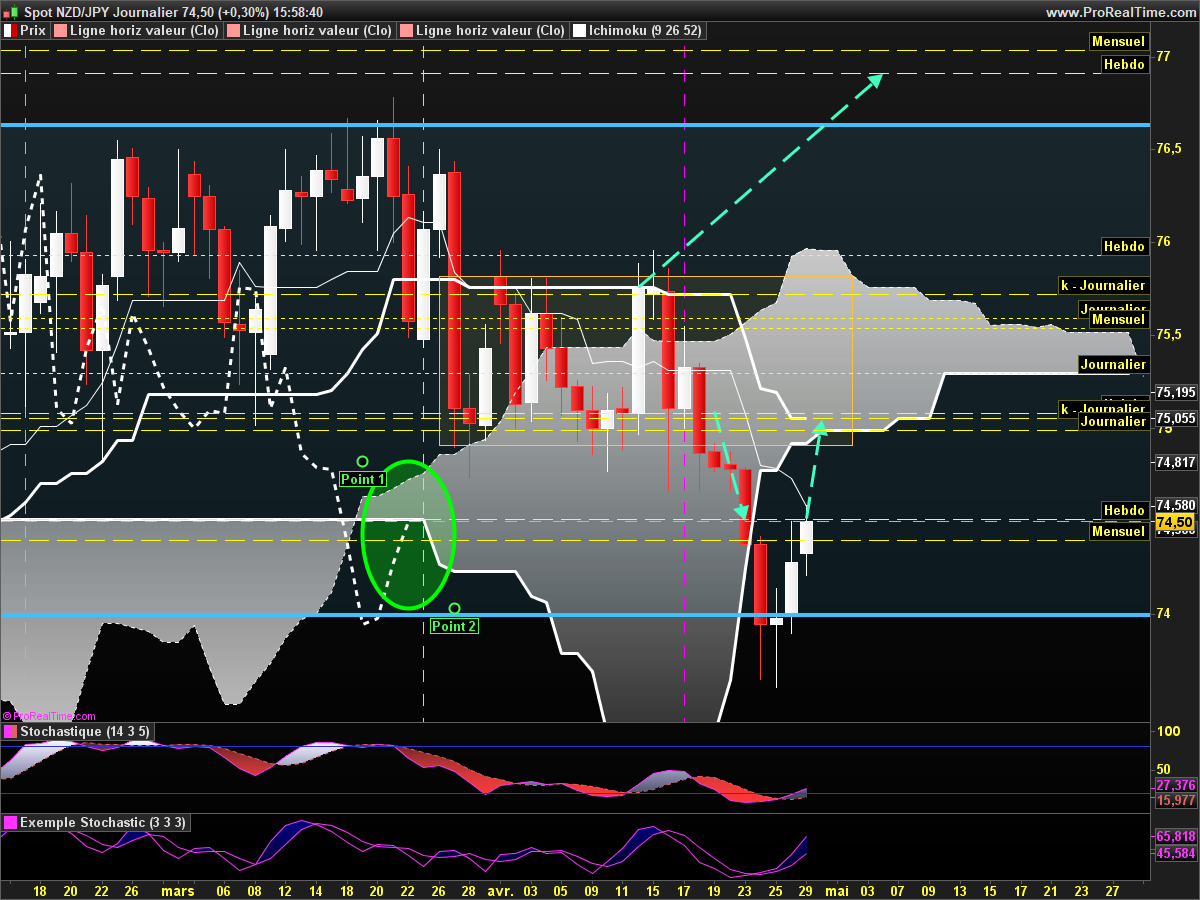The height and width of the screenshot is (900, 1200).
Task: Click the Journalier label just above the 75,195 value
Action: (1112, 365)
